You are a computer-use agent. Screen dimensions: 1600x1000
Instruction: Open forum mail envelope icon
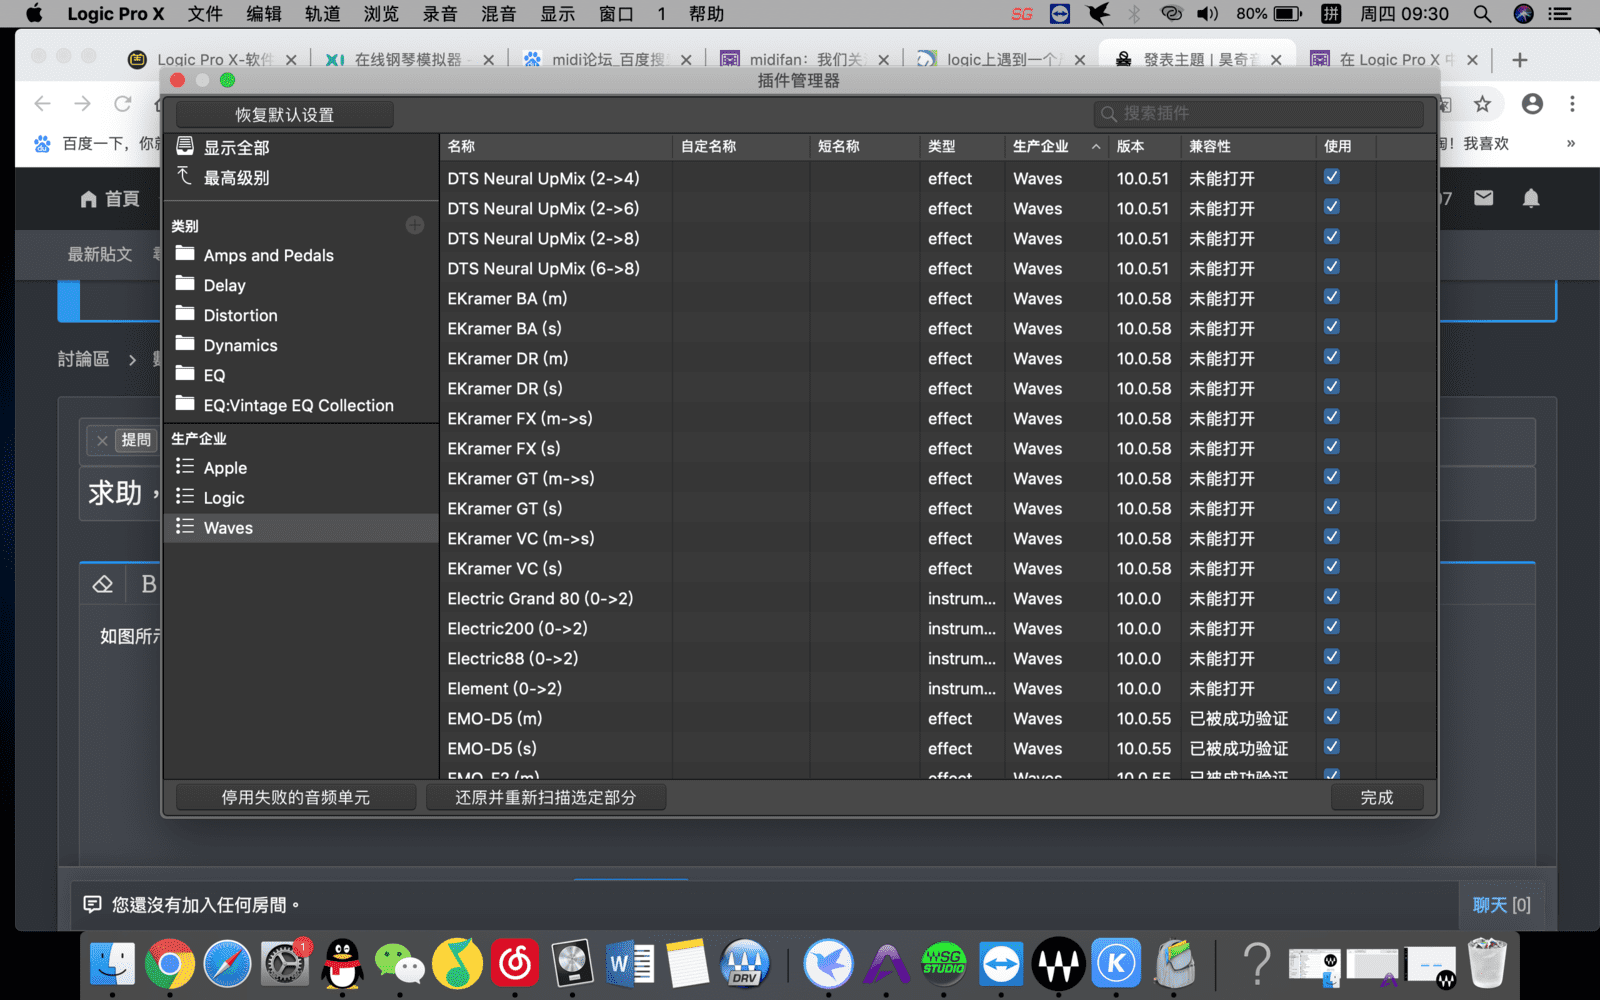point(1484,198)
